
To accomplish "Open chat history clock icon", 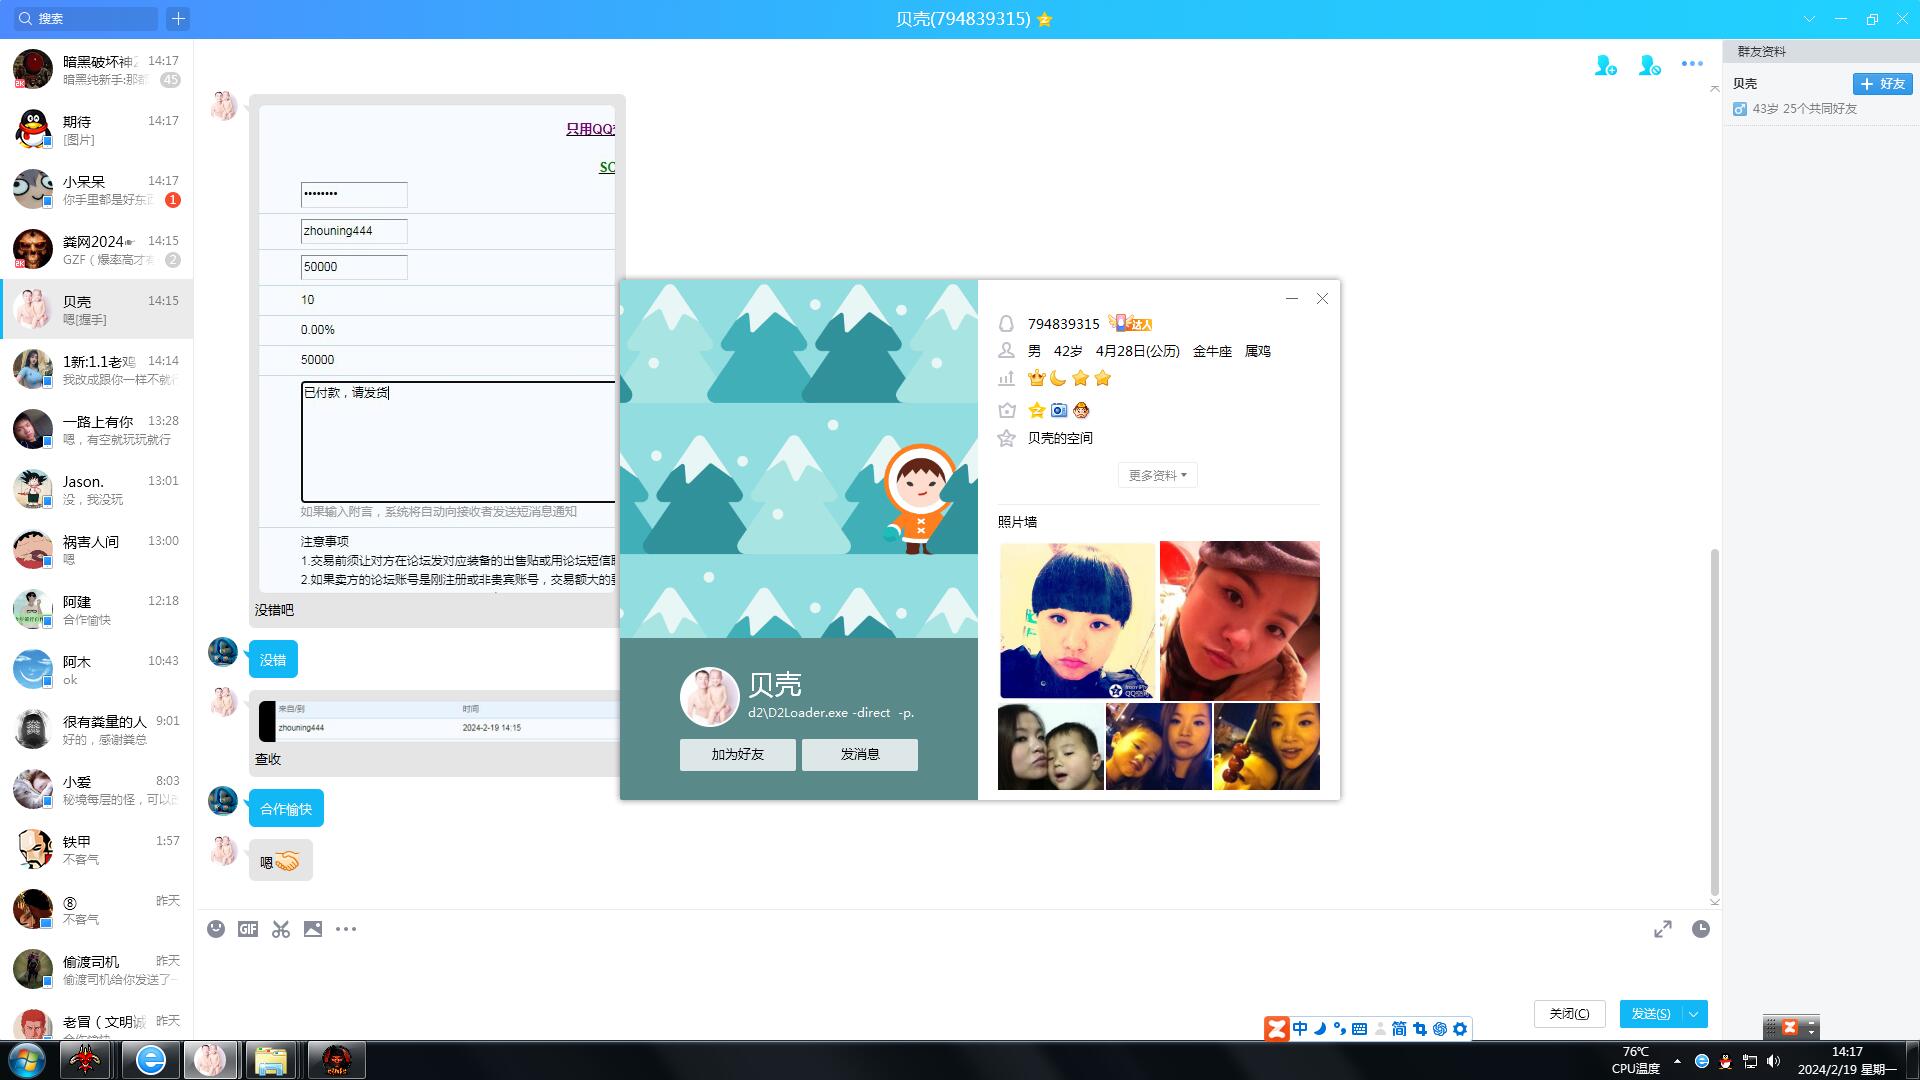I will [1700, 929].
